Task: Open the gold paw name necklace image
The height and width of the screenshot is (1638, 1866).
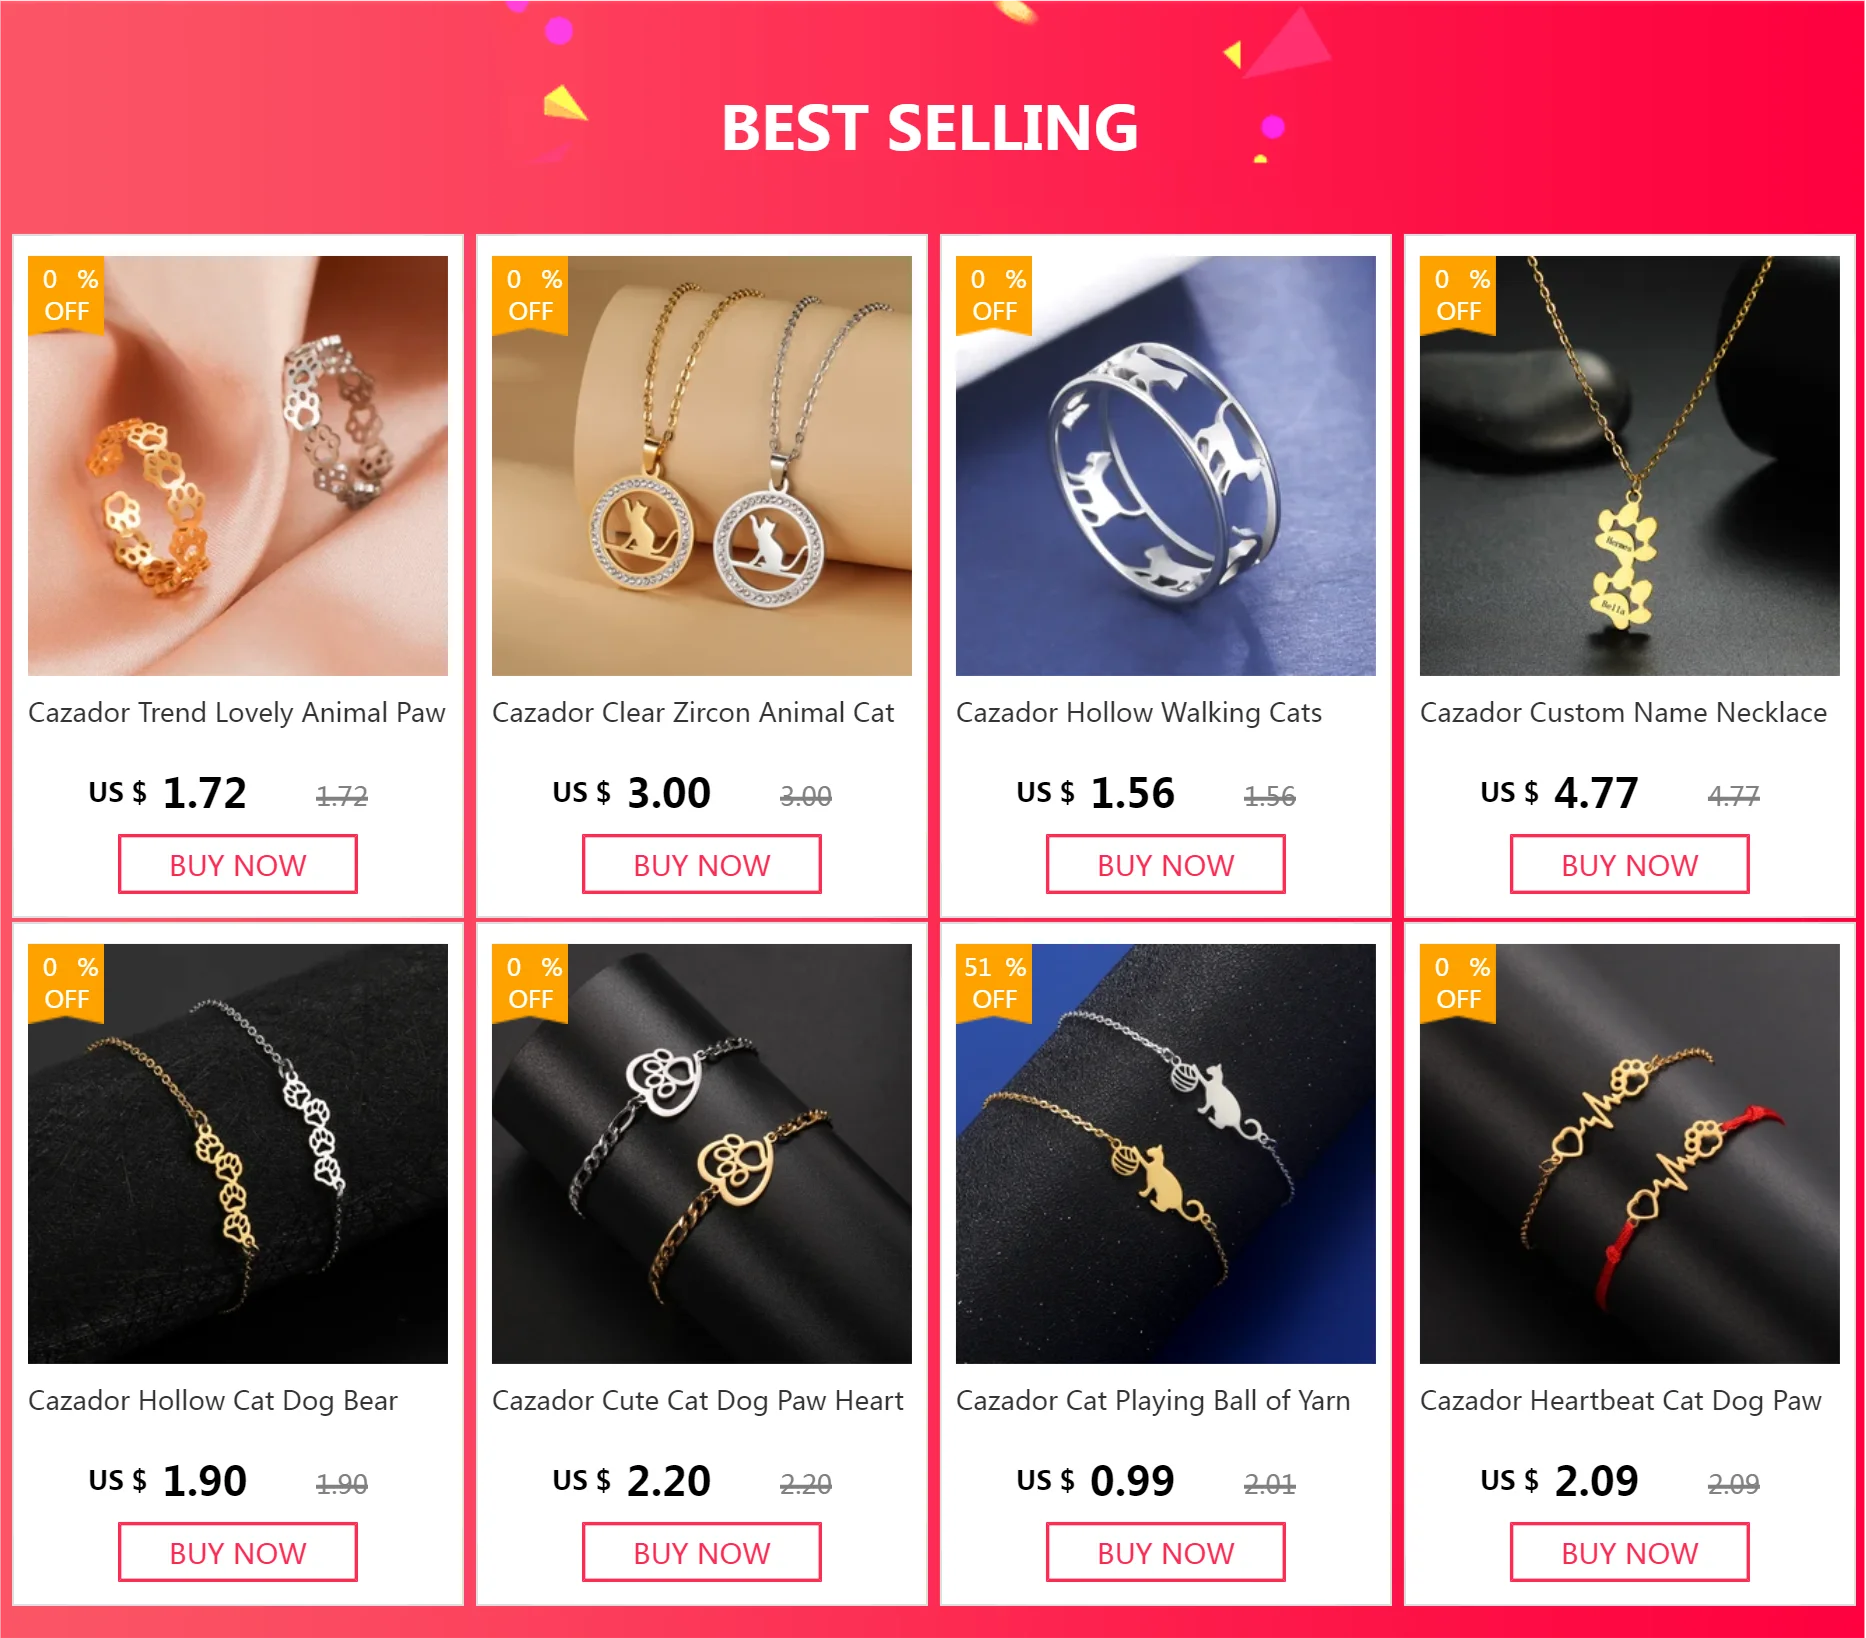Action: [1630, 466]
